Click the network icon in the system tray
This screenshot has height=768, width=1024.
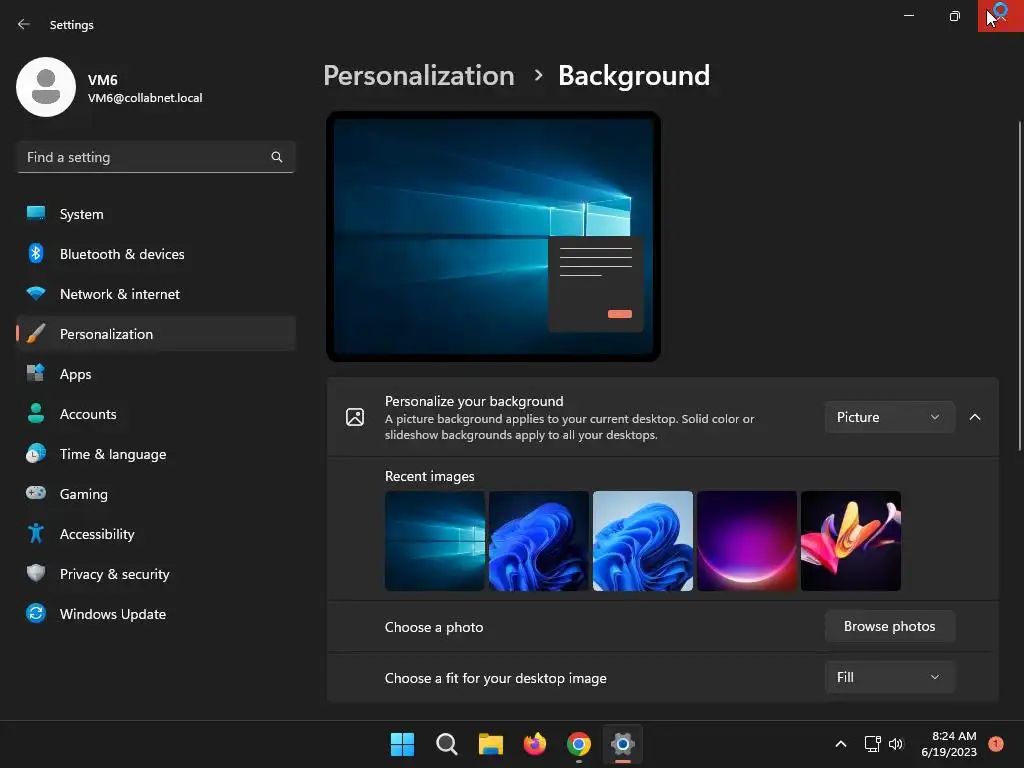tap(872, 744)
